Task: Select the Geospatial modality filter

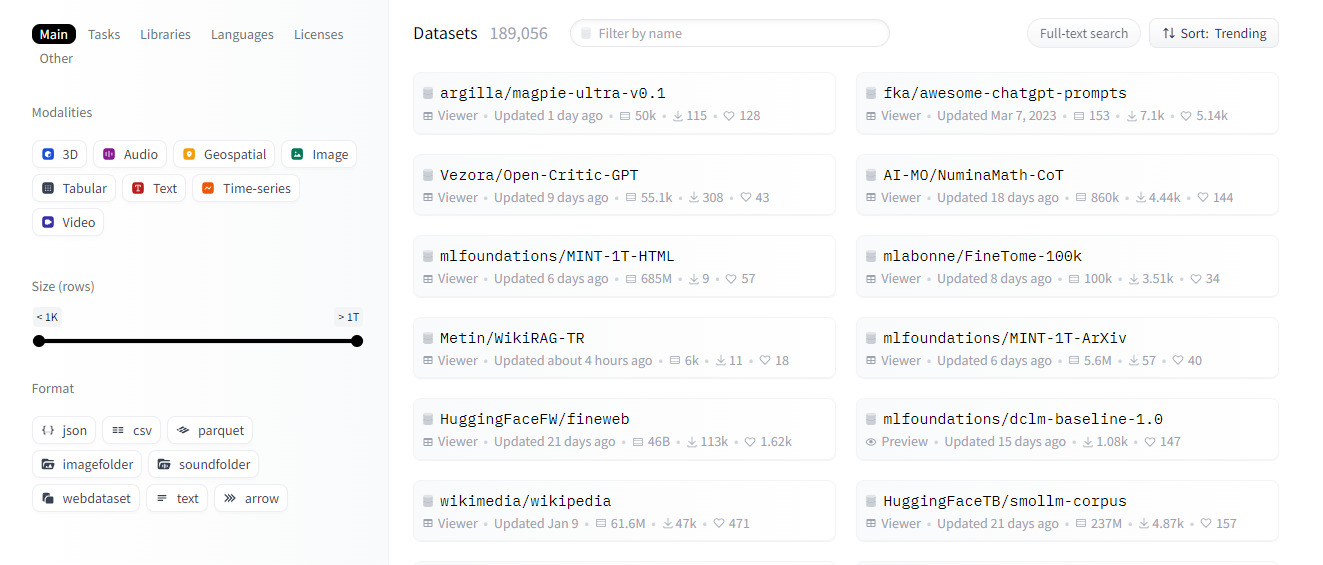Action: coord(224,154)
